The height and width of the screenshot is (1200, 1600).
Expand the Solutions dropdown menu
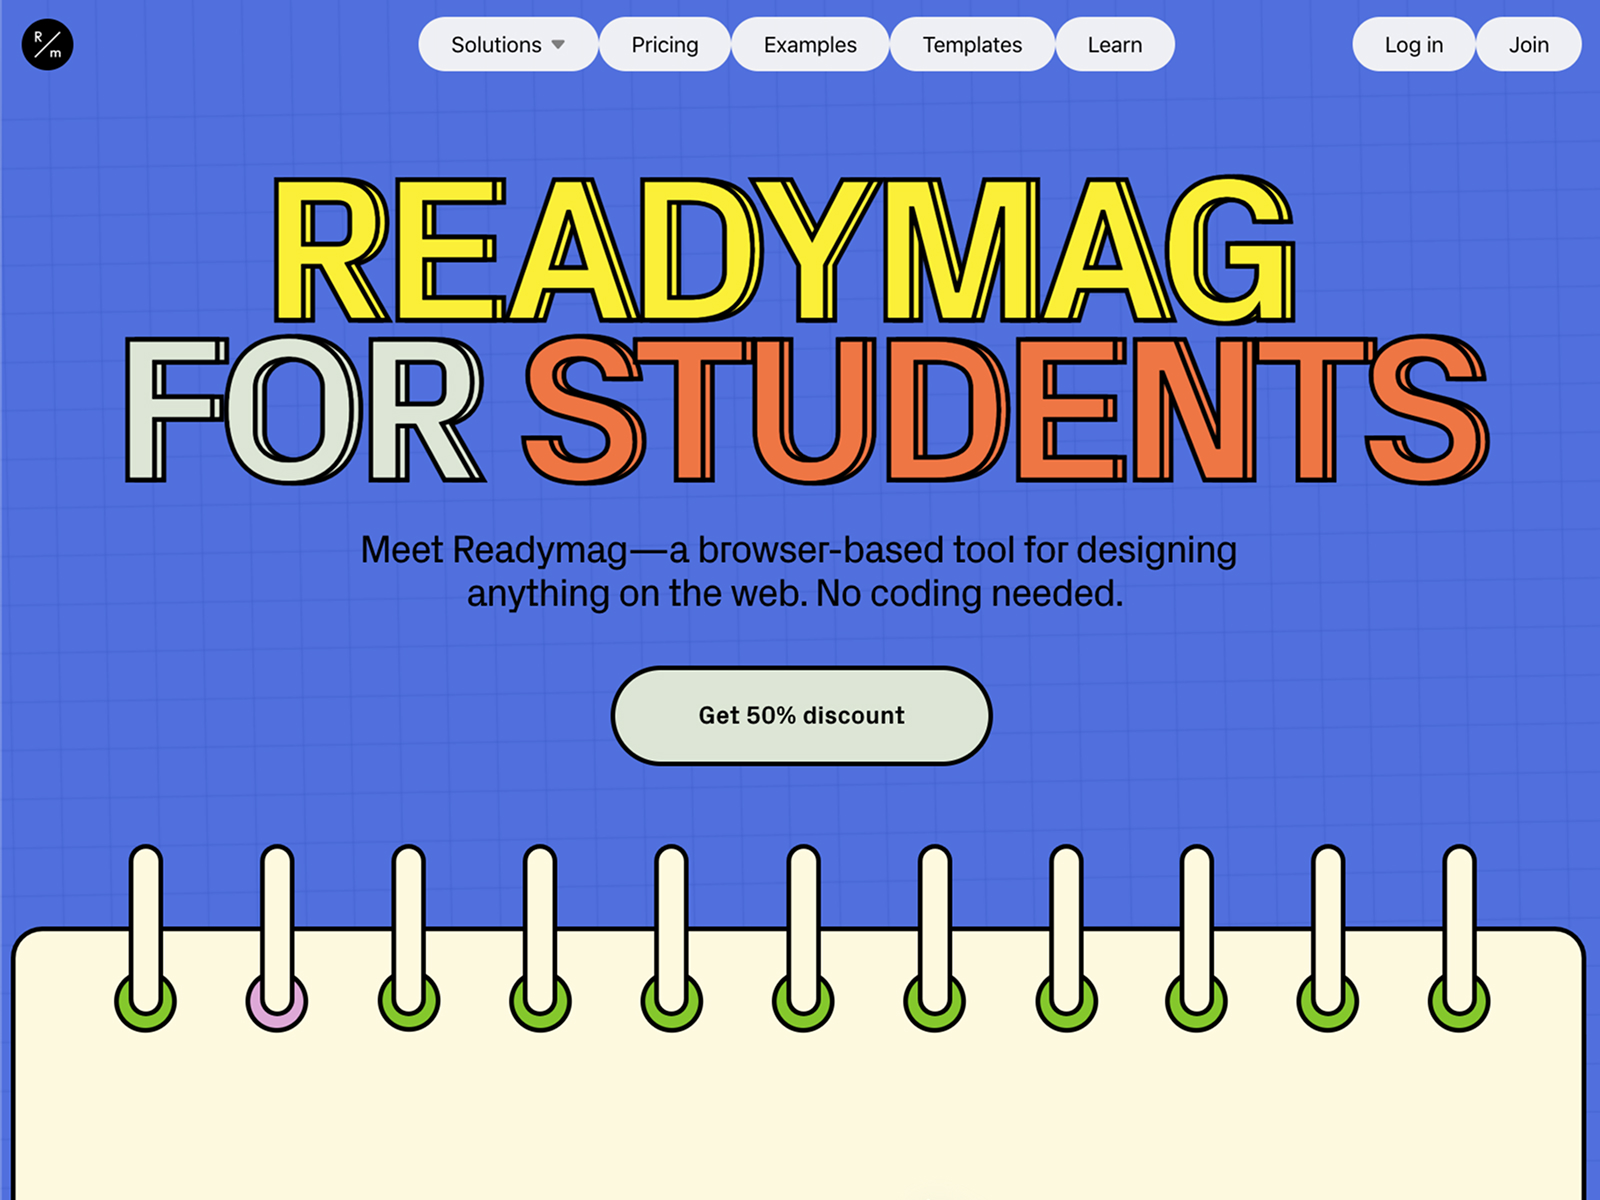pyautogui.click(x=508, y=45)
